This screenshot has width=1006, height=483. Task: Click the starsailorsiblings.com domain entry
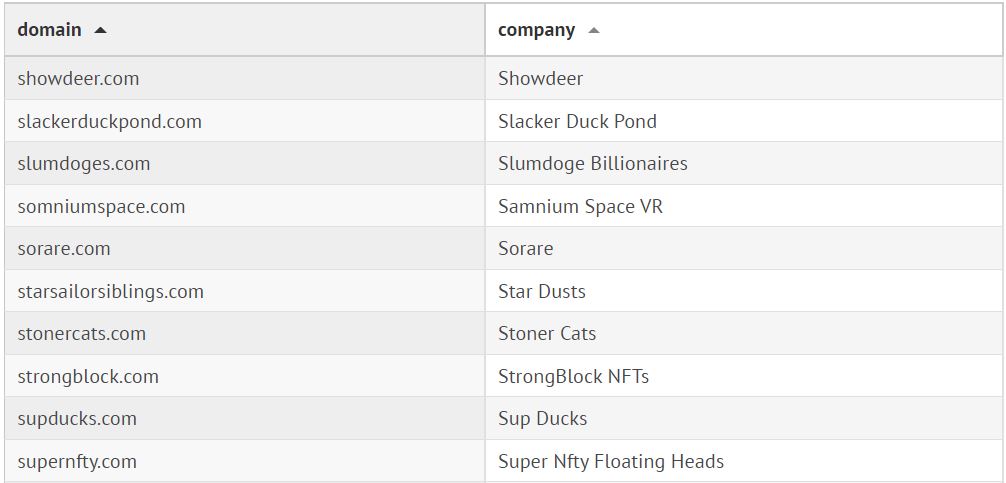(x=110, y=291)
